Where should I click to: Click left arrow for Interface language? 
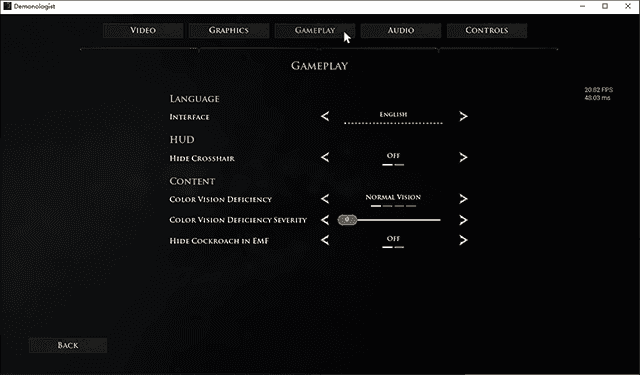[325, 116]
